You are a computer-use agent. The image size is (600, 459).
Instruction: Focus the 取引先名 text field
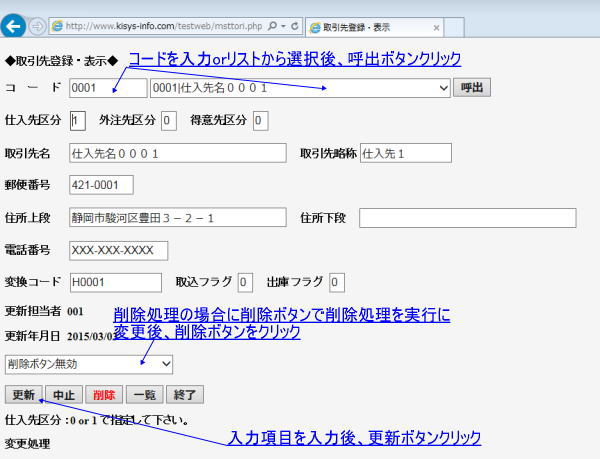point(179,154)
